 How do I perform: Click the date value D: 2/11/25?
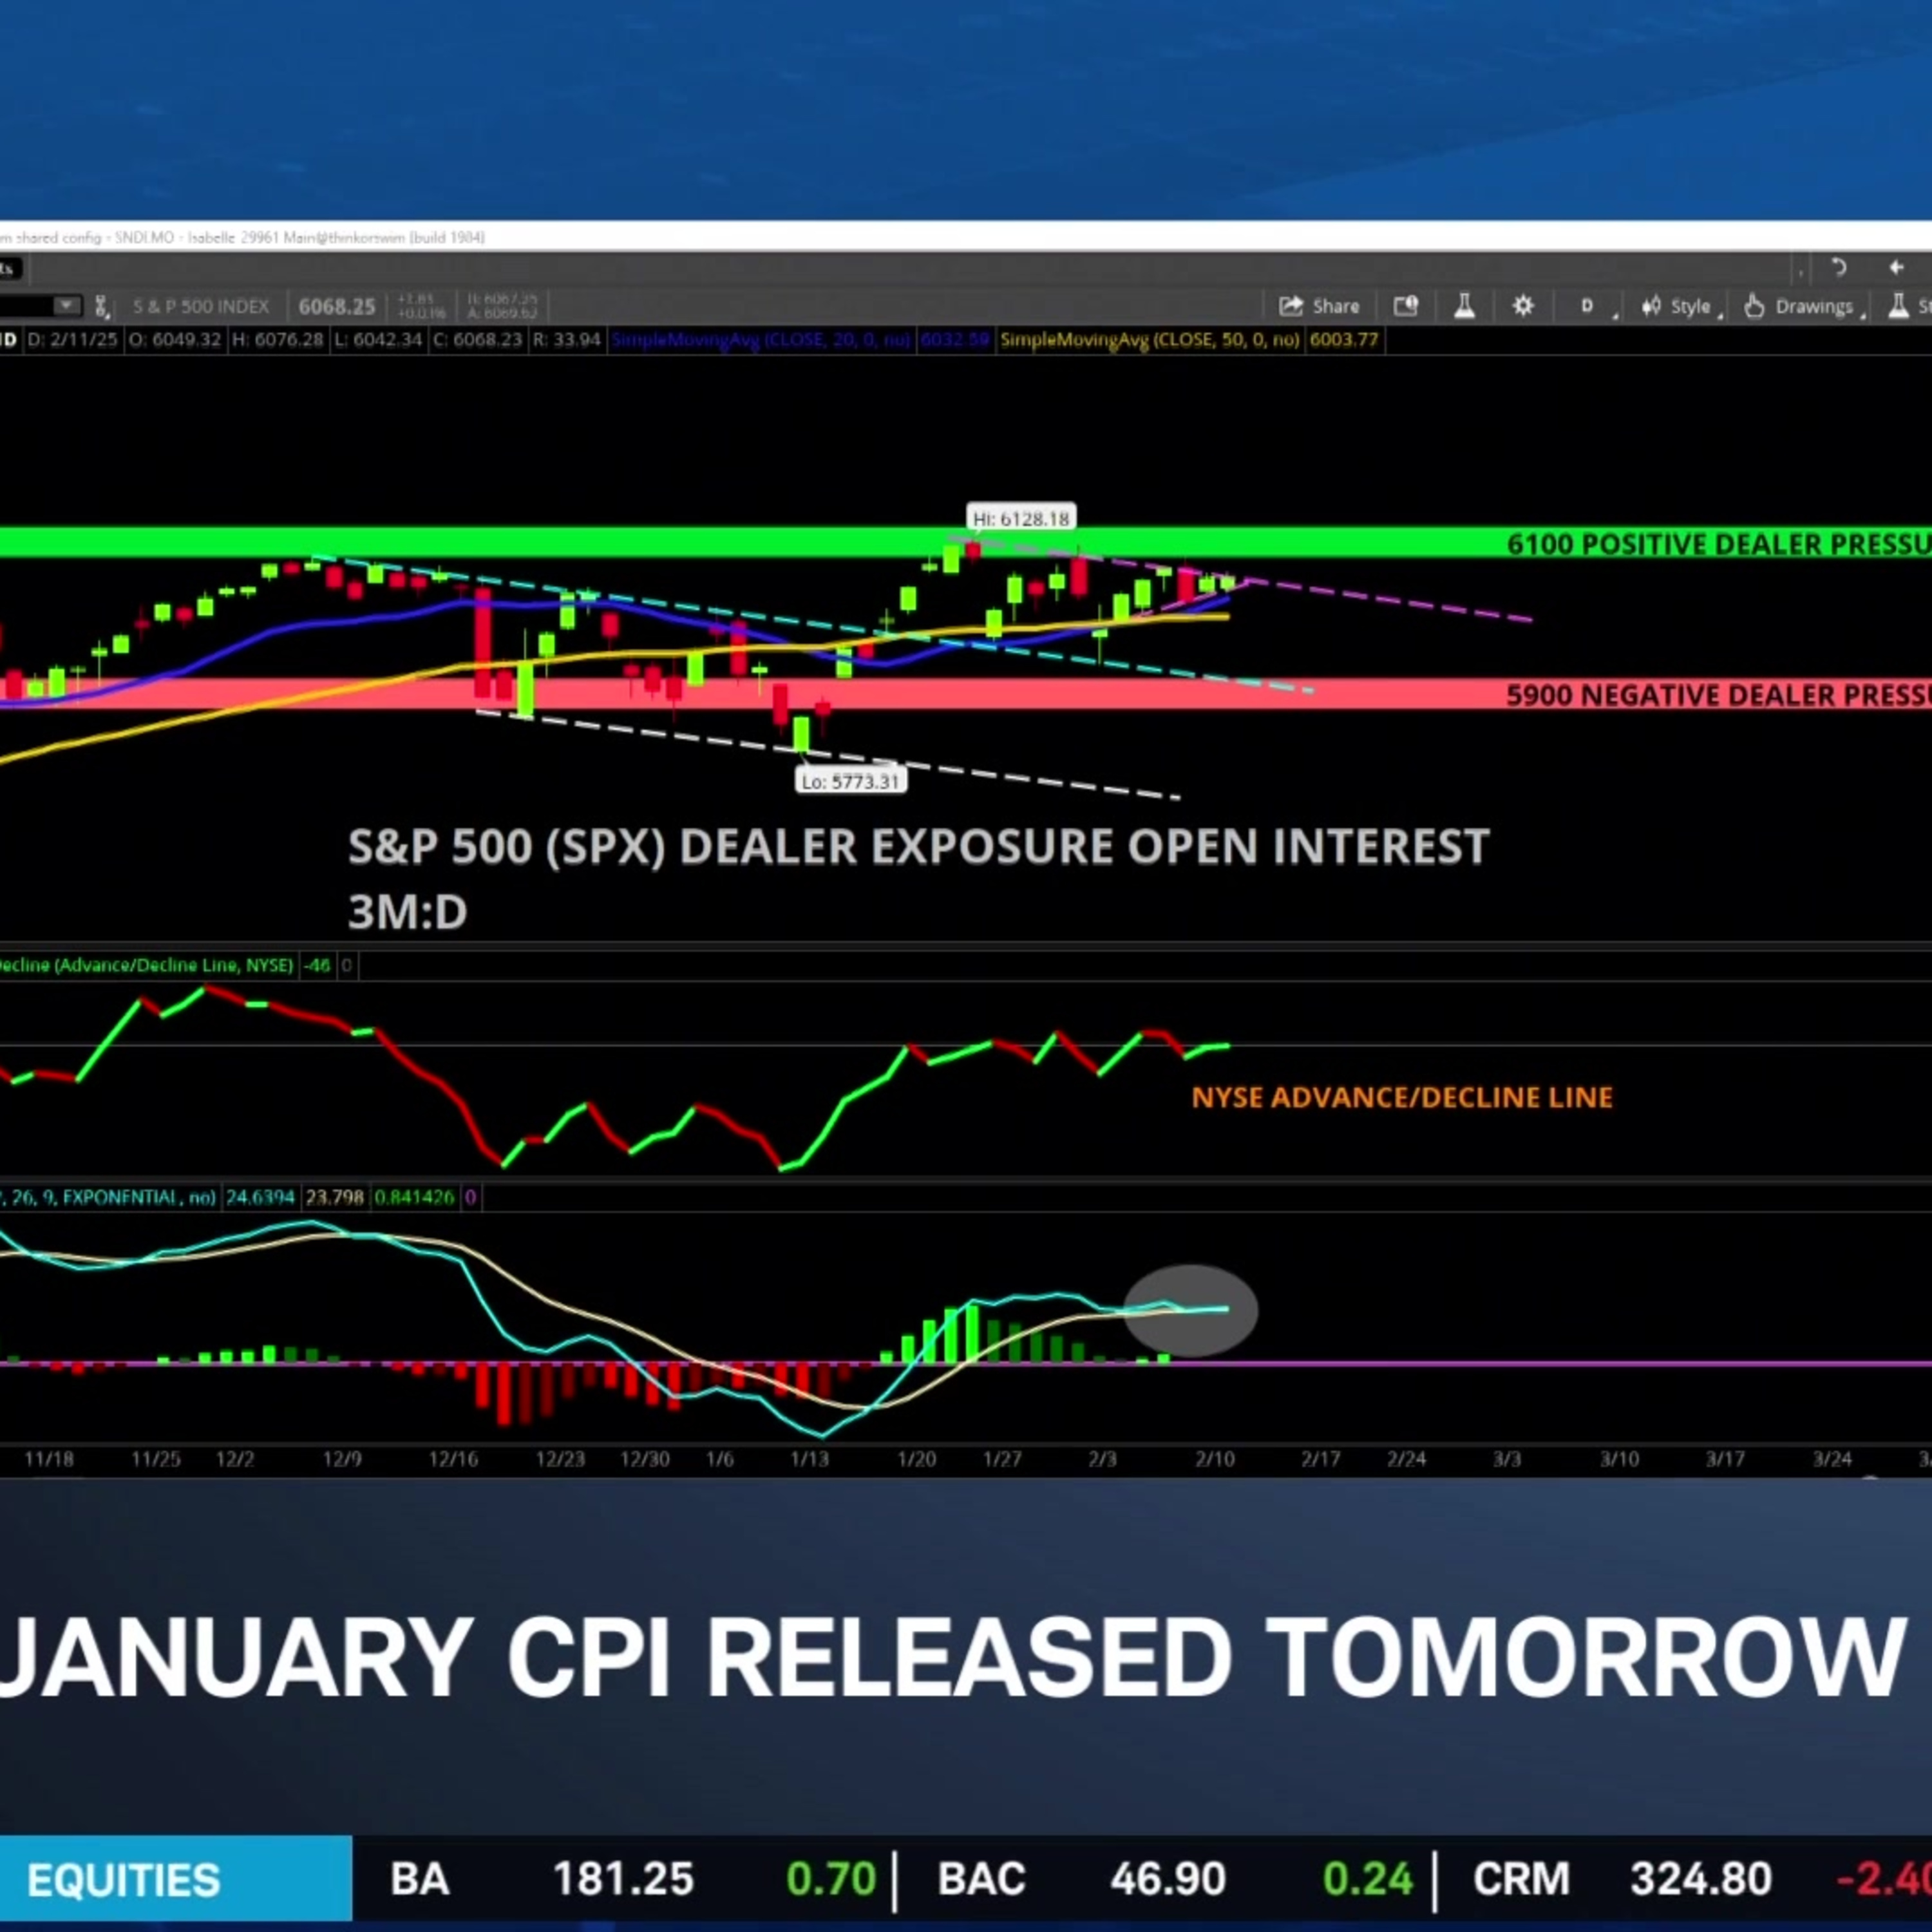(x=72, y=340)
